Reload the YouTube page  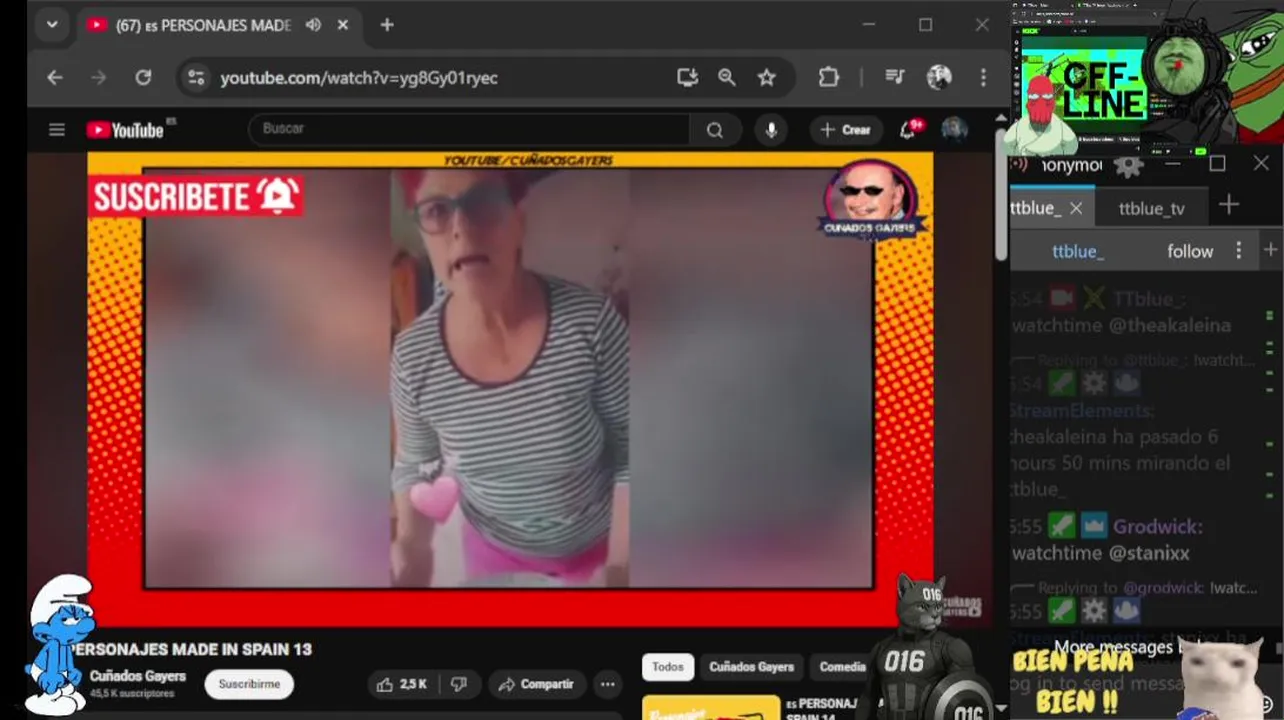pyautogui.click(x=143, y=77)
